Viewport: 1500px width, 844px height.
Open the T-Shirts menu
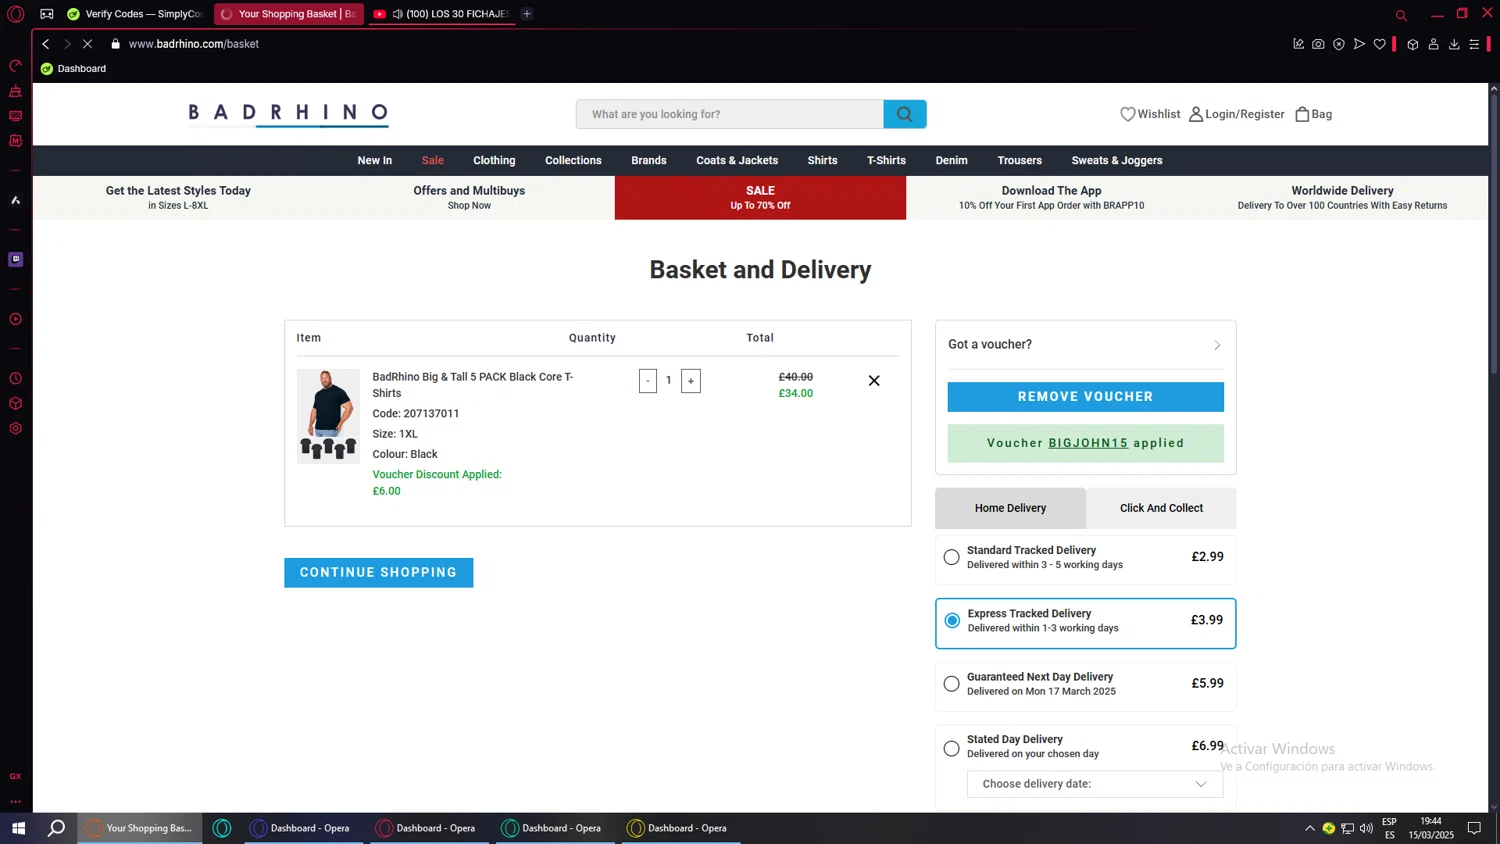[x=886, y=161]
